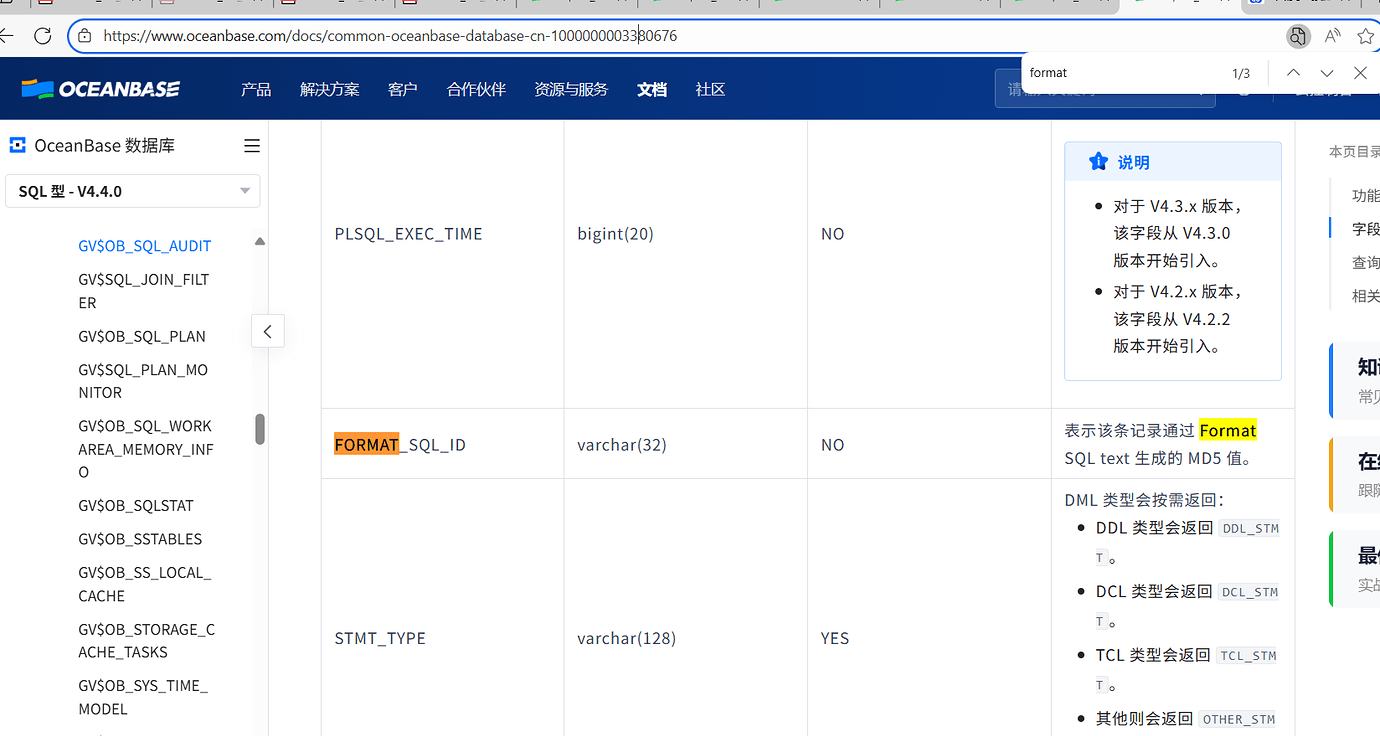Screen dimensions: 1380x736
Task: Jump to previous 'format' search match
Action: coord(1293,72)
